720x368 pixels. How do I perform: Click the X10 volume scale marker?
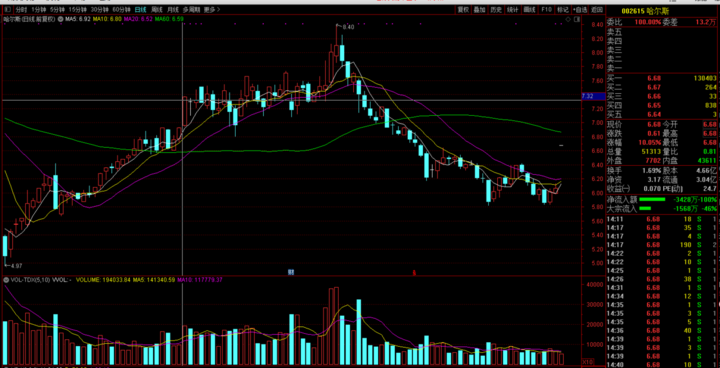587,362
